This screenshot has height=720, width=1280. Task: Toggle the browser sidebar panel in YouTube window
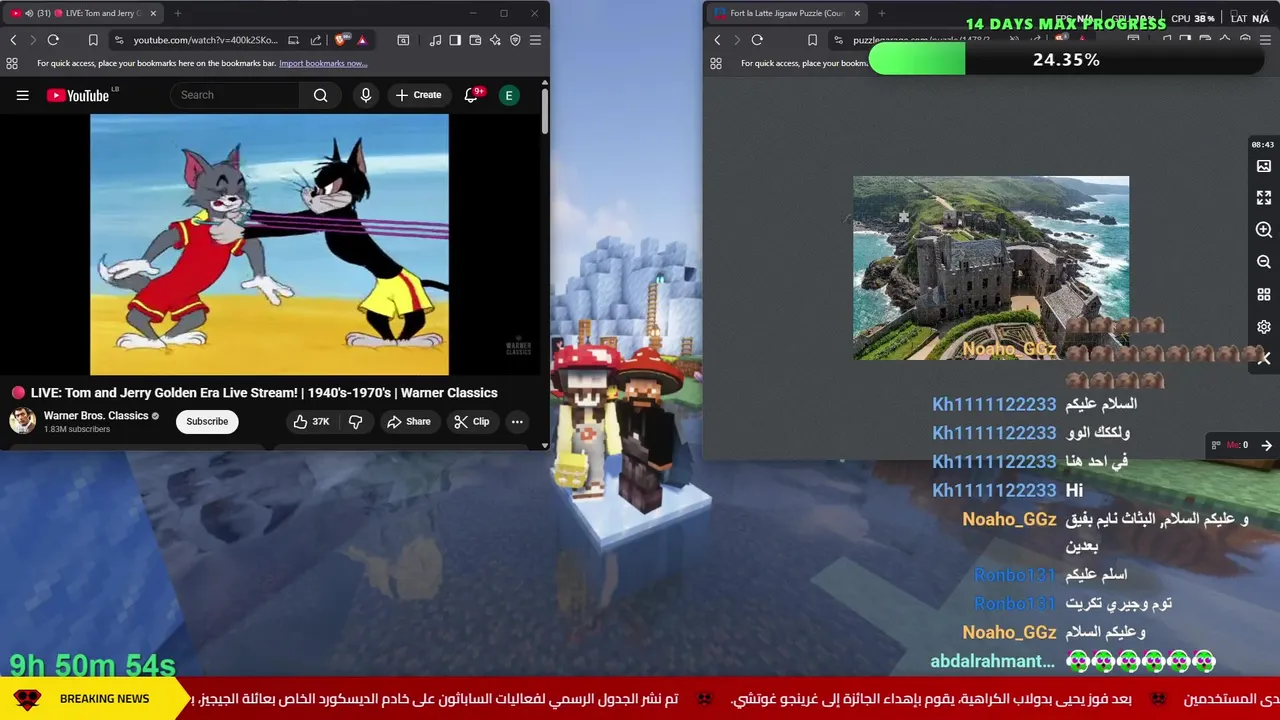click(455, 40)
